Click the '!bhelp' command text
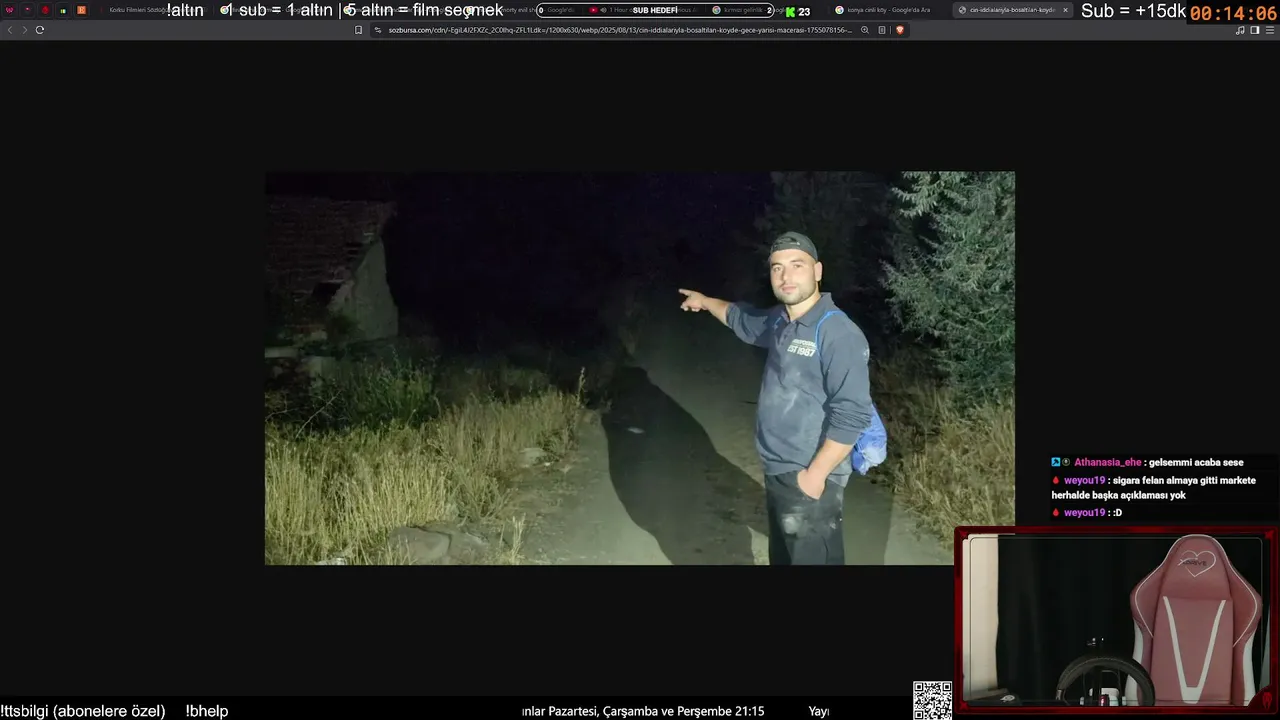1280x720 pixels. coord(207,711)
